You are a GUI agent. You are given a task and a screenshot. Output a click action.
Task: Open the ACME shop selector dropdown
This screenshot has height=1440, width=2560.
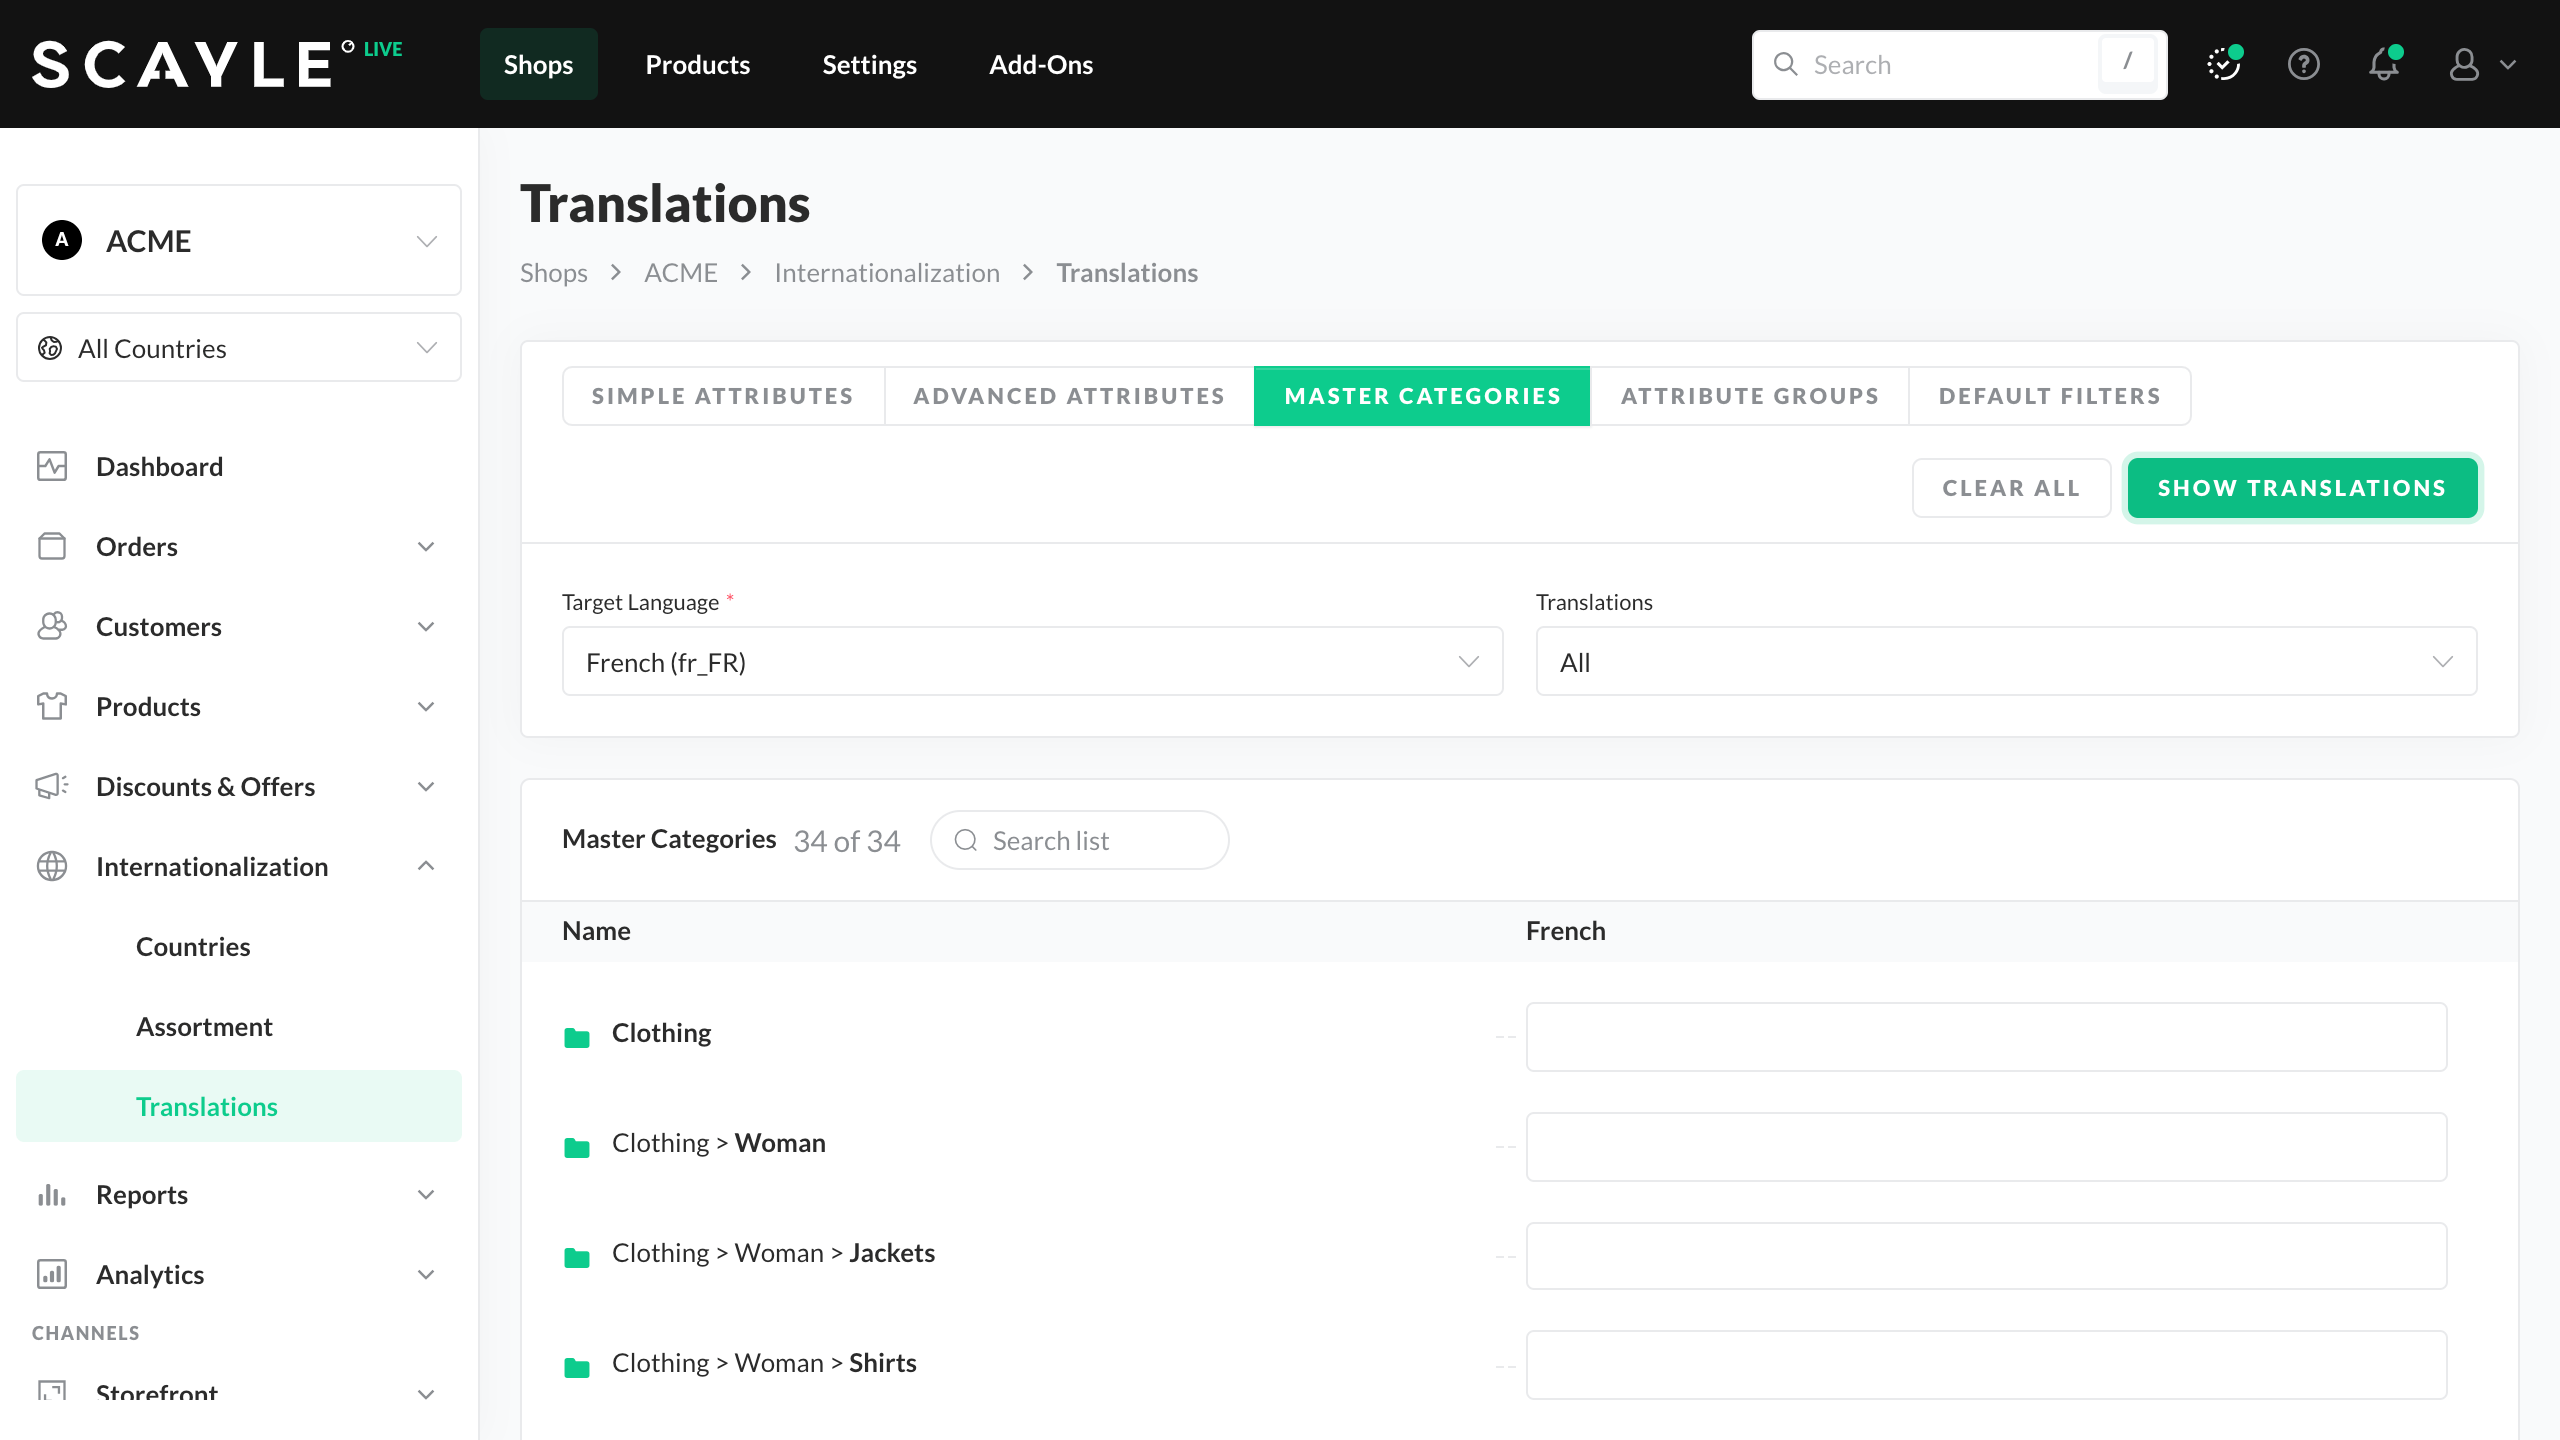(x=239, y=241)
